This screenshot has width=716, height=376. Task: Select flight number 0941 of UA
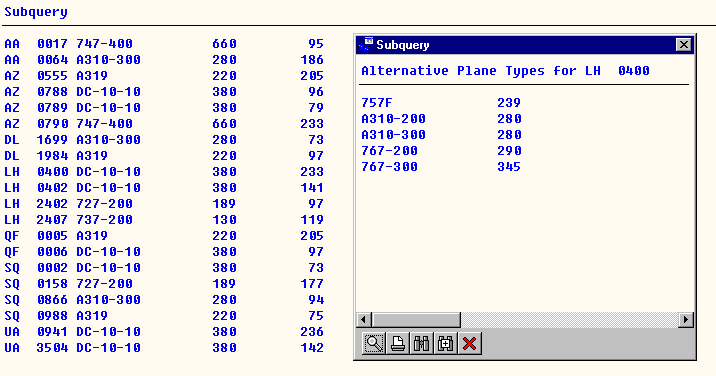pyautogui.click(x=53, y=332)
